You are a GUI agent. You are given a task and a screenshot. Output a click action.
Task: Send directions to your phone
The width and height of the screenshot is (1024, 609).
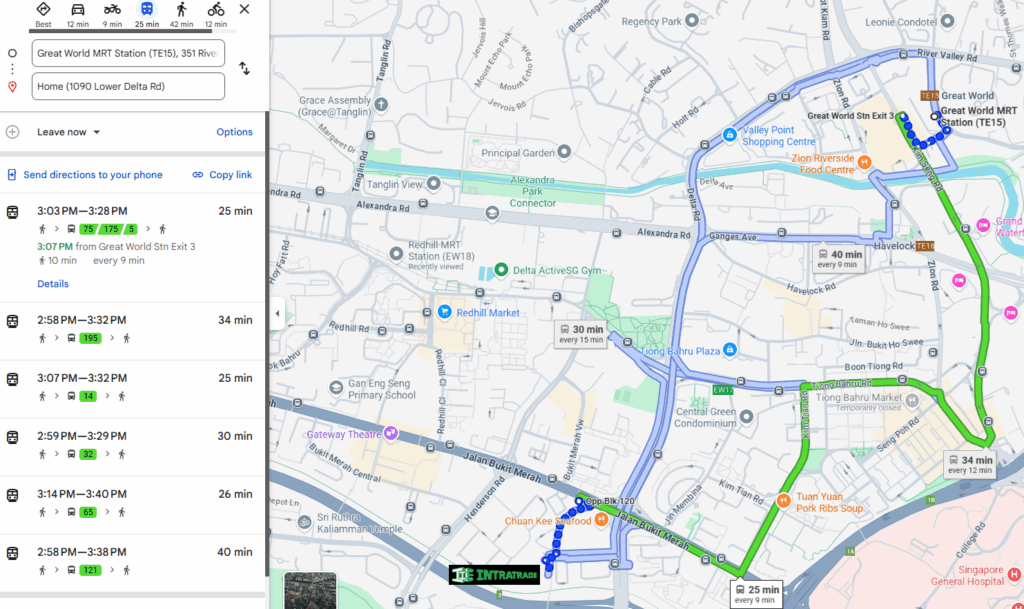tap(85, 175)
